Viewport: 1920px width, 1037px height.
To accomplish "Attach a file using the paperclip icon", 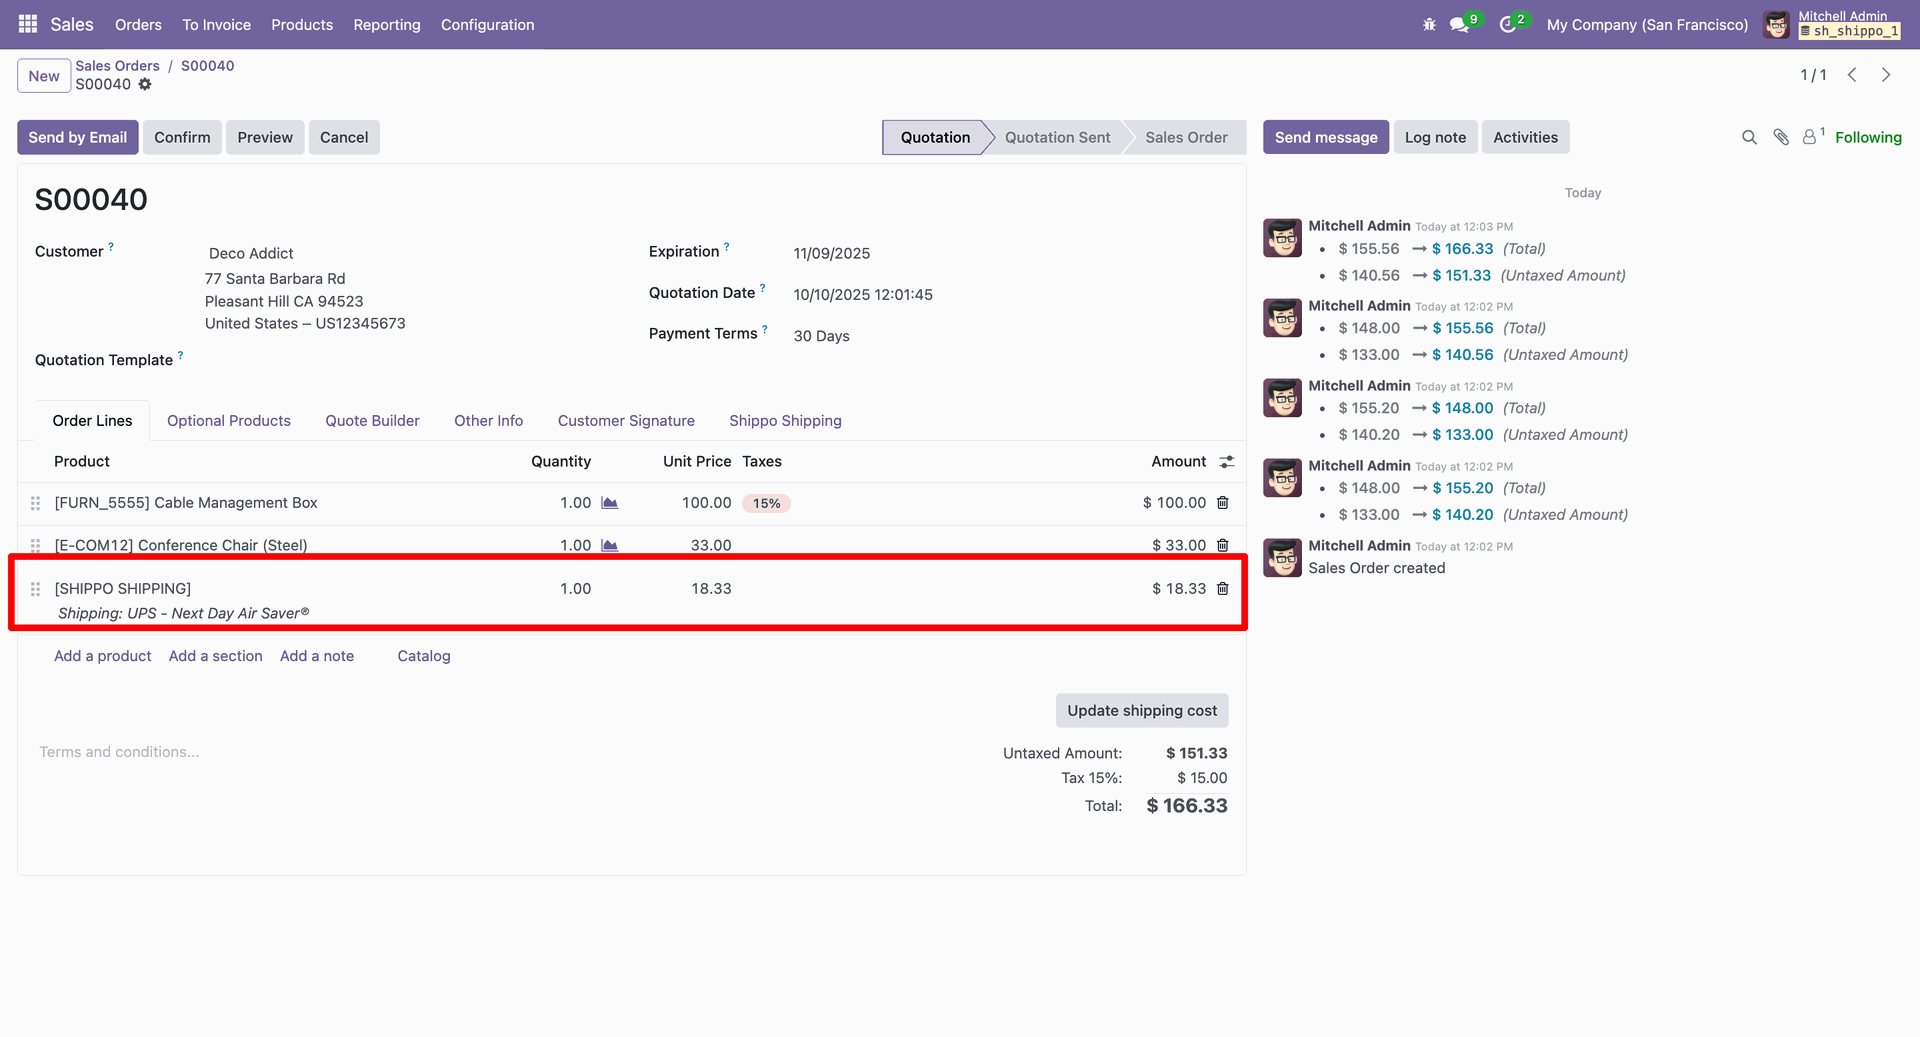I will [1781, 138].
